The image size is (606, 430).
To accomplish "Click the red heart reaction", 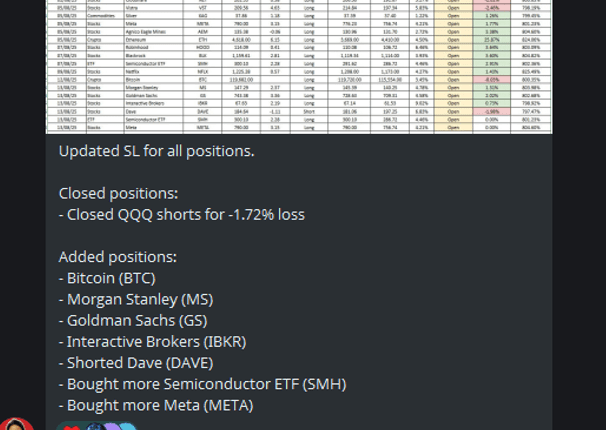I will point(72,427).
